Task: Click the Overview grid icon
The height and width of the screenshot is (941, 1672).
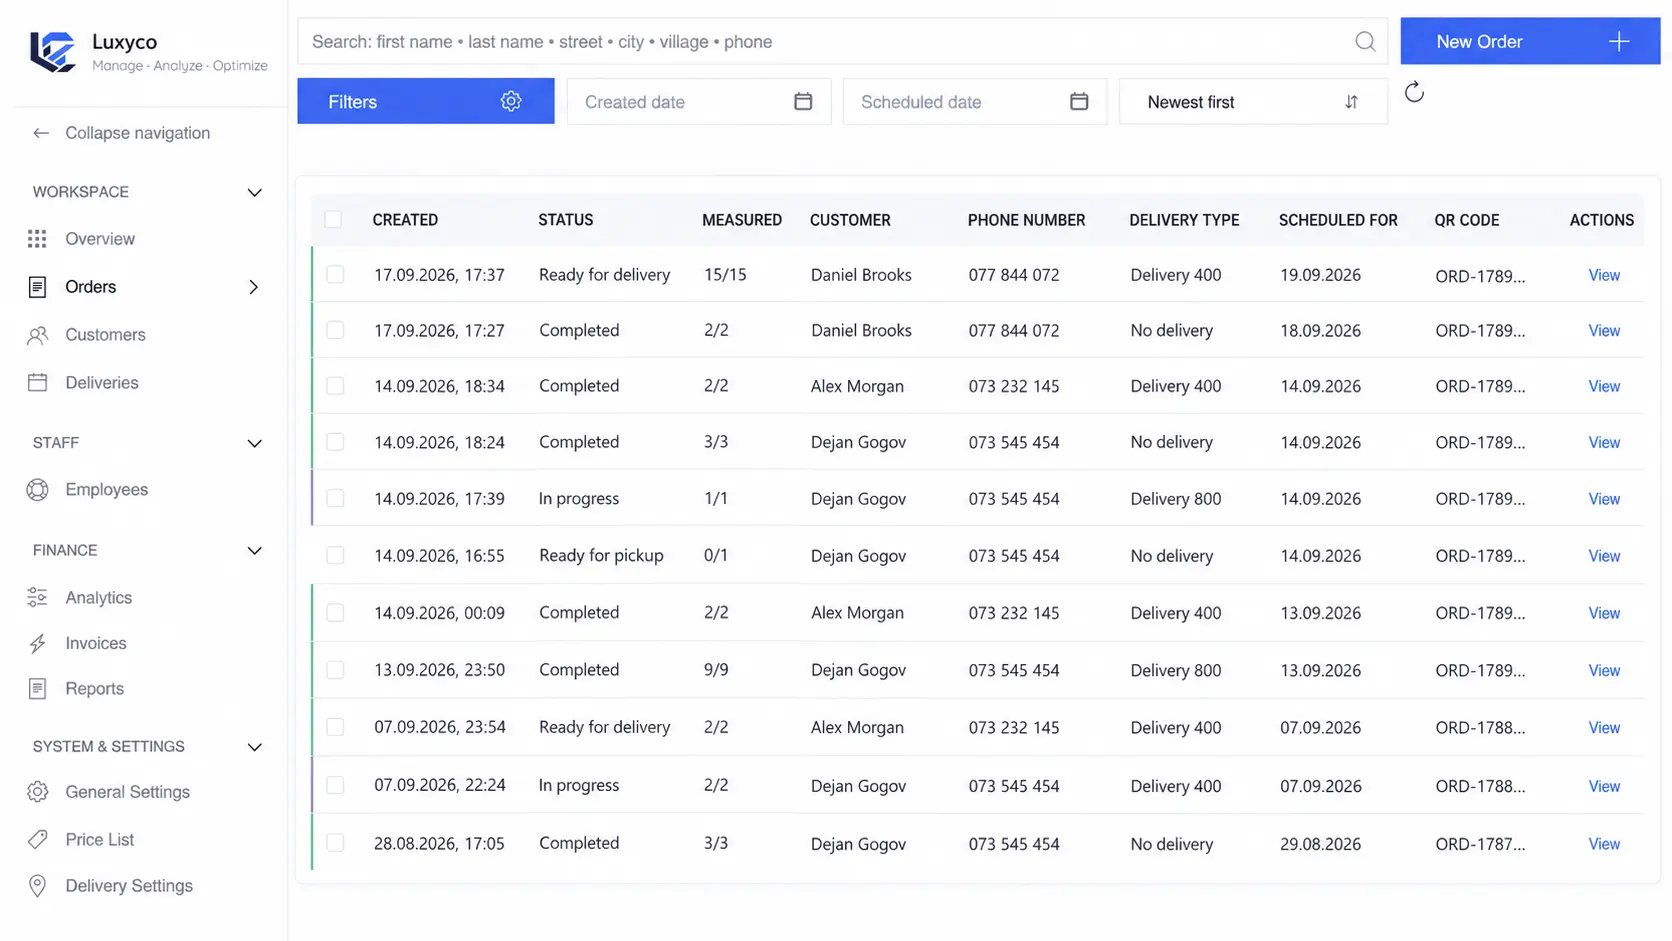Action: point(37,239)
